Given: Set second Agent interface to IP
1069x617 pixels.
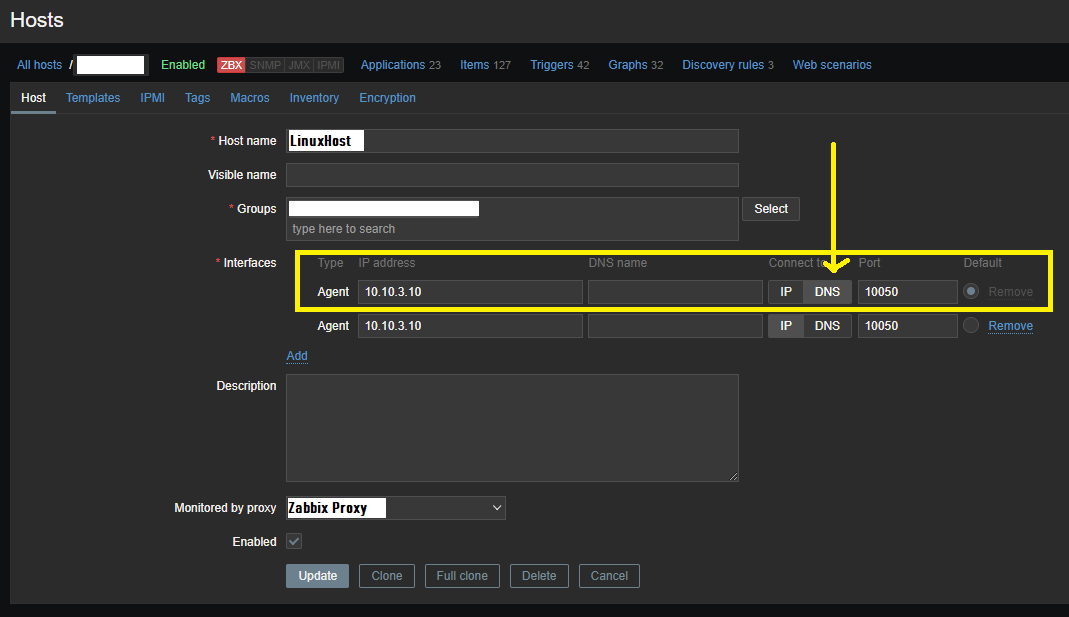Looking at the screenshot, I should pyautogui.click(x=786, y=326).
